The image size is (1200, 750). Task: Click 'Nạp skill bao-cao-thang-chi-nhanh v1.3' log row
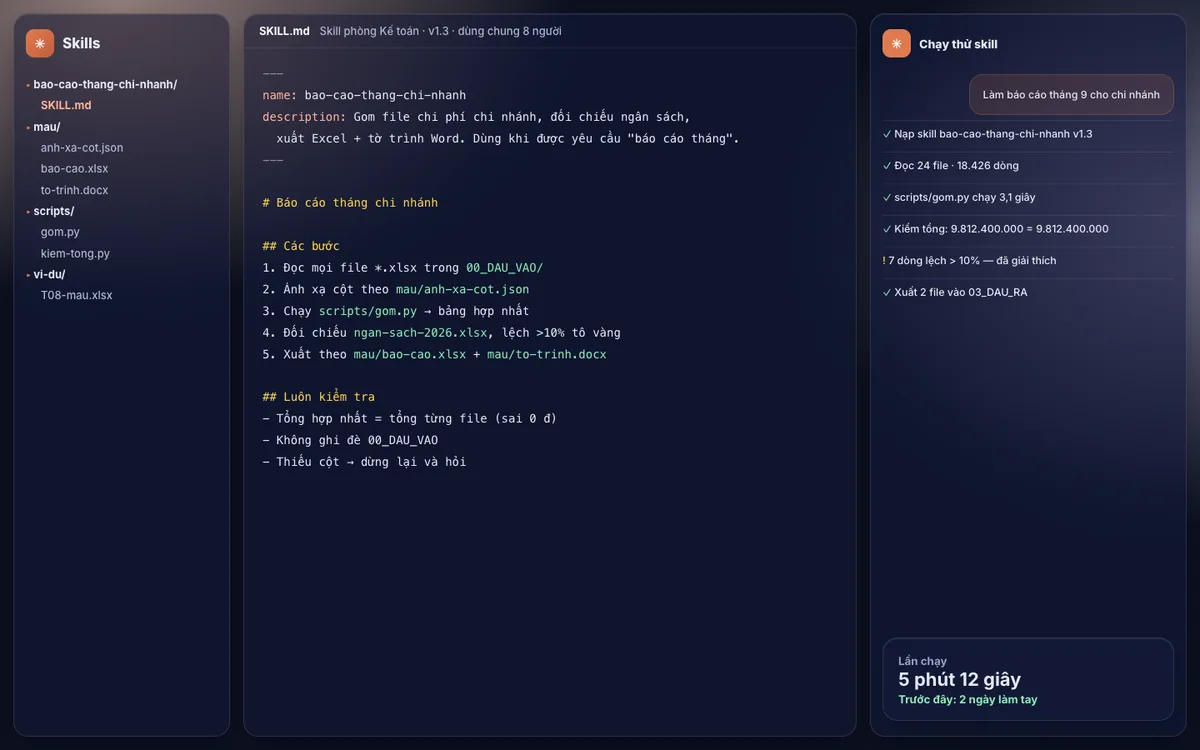tap(1028, 134)
